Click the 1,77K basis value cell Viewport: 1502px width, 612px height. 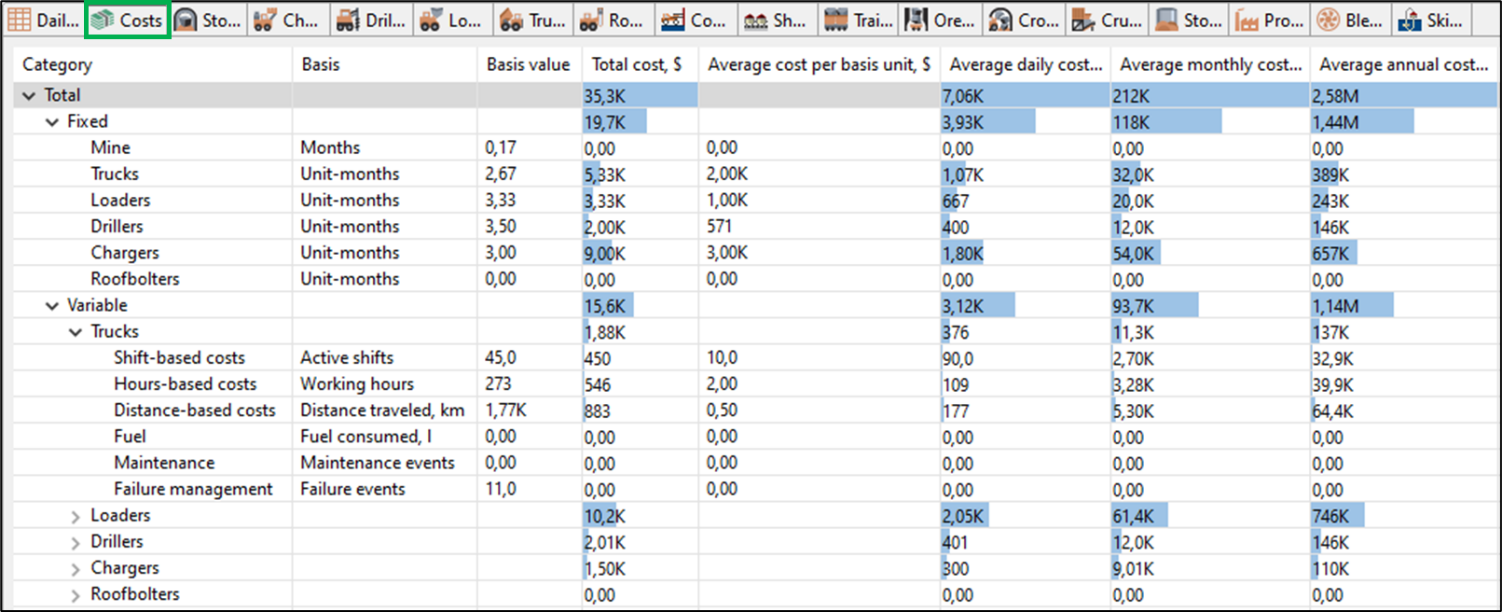(x=529, y=410)
